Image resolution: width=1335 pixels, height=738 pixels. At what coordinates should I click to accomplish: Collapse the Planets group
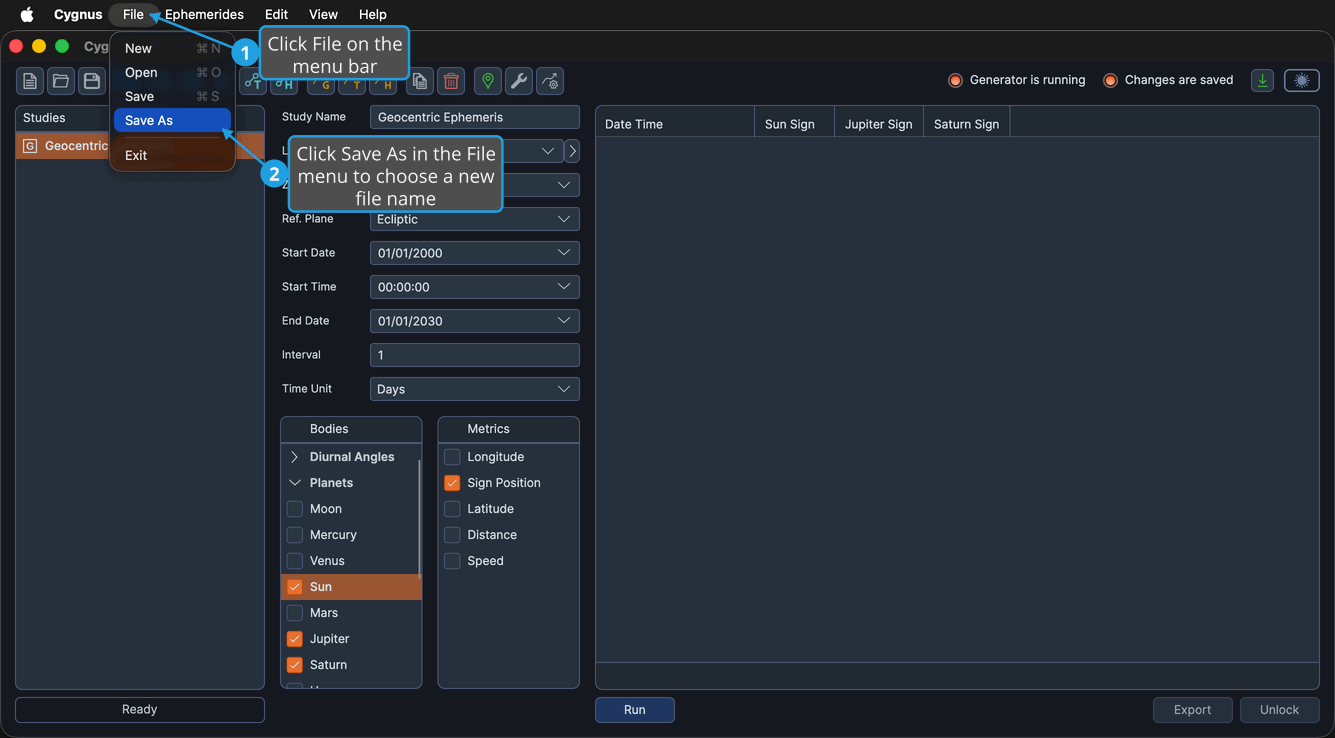tap(295, 483)
